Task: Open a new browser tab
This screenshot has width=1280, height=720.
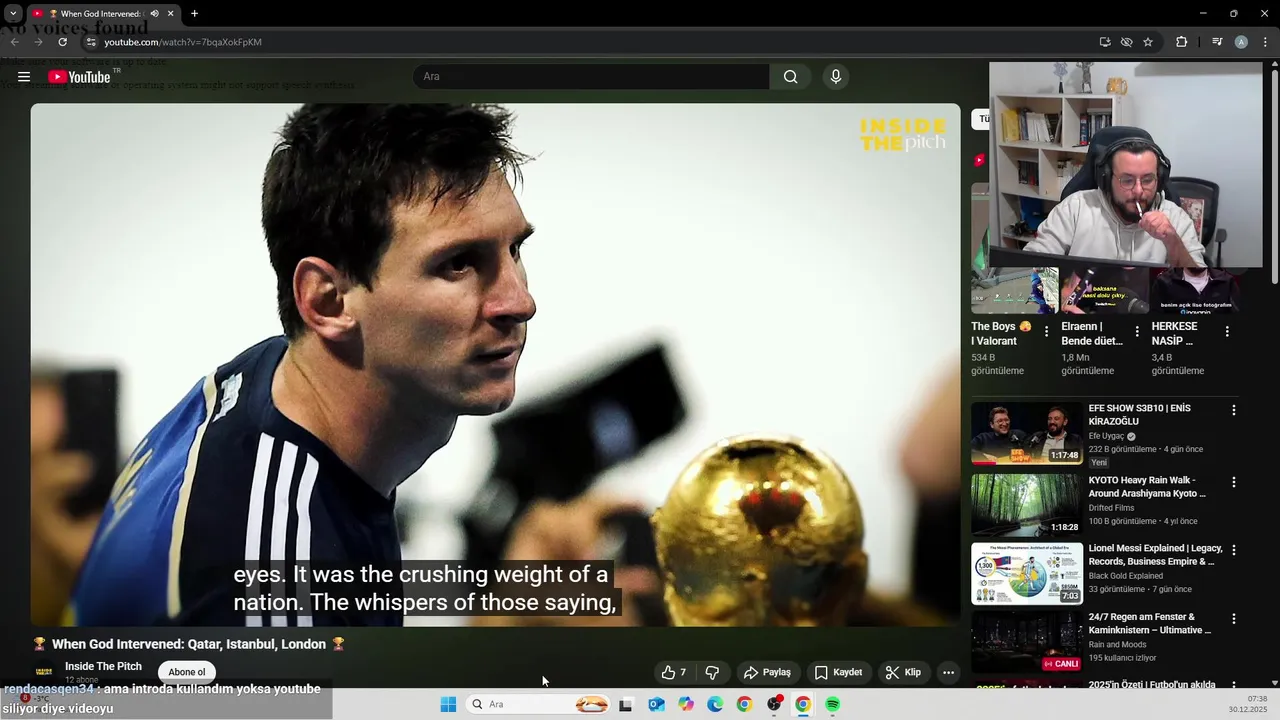Action: [x=194, y=14]
